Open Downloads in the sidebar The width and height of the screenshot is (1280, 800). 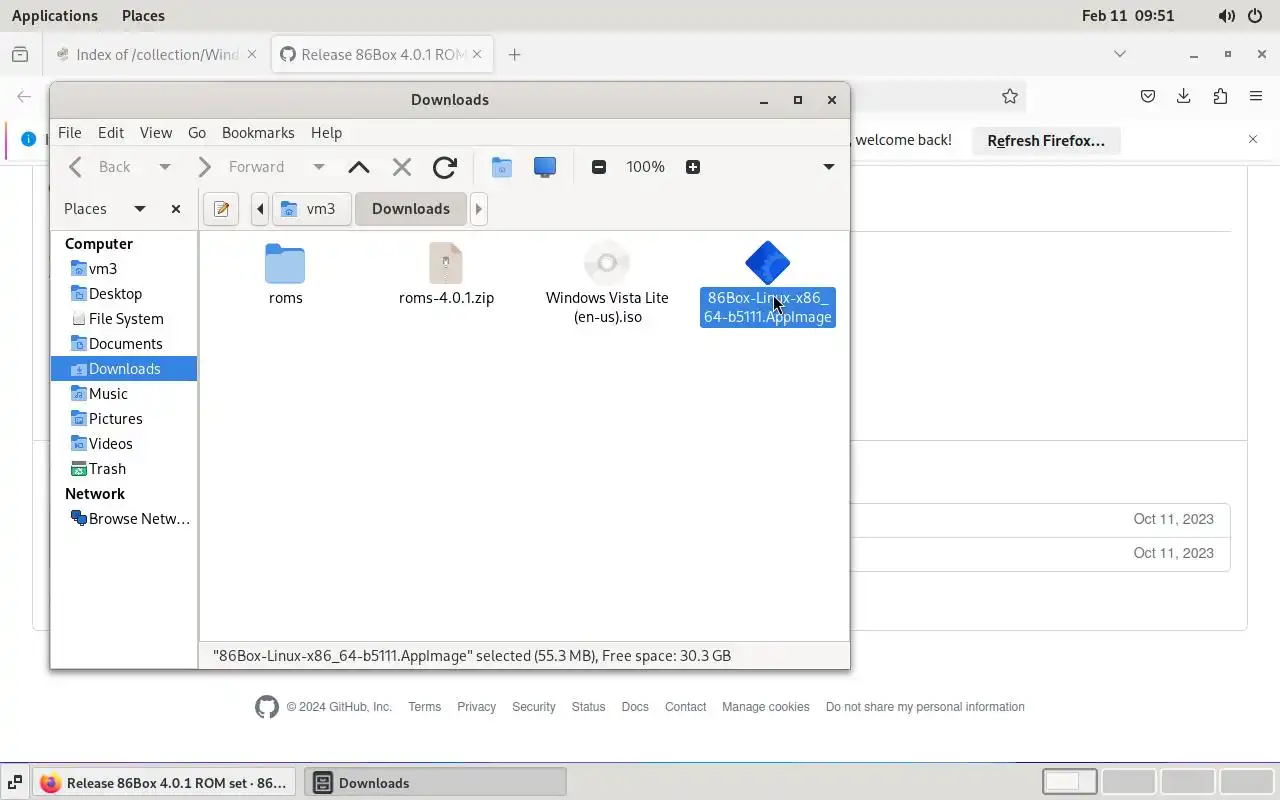tap(124, 368)
